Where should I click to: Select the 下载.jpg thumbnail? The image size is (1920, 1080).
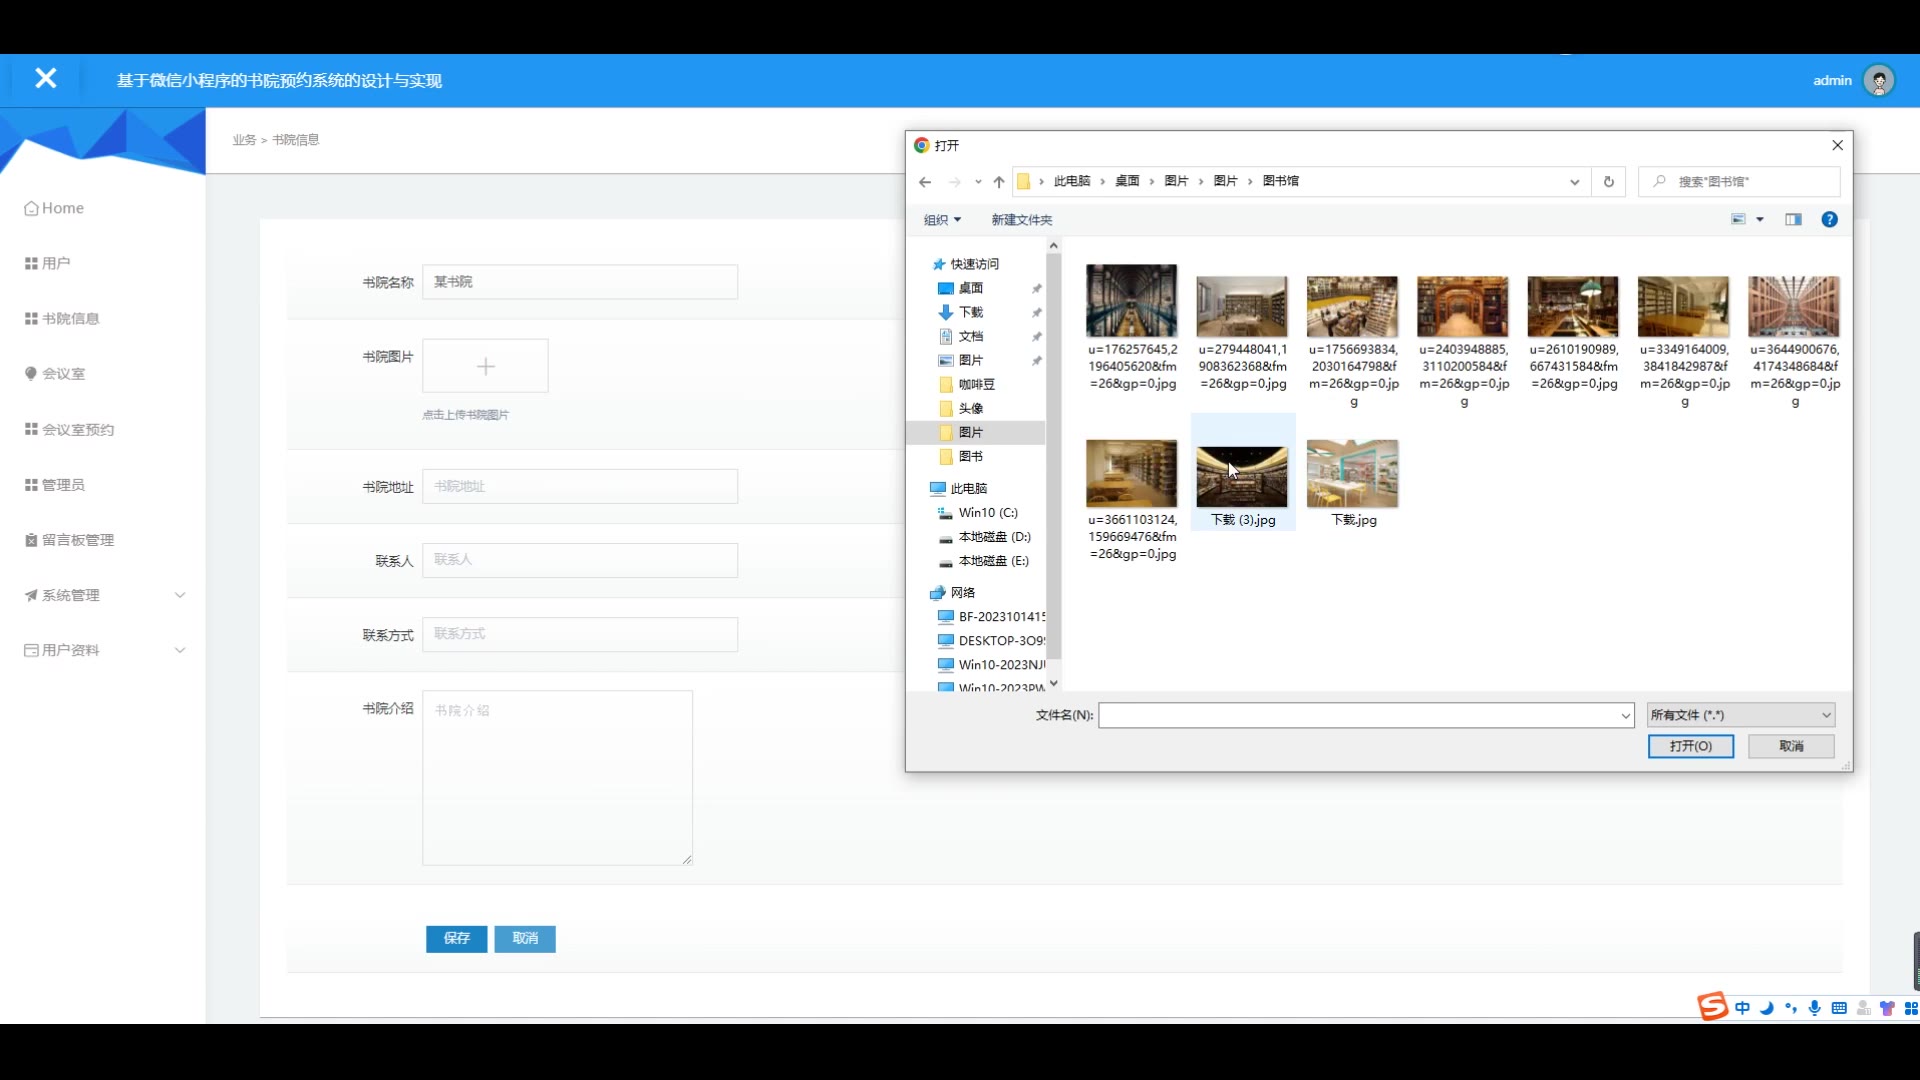coord(1352,475)
